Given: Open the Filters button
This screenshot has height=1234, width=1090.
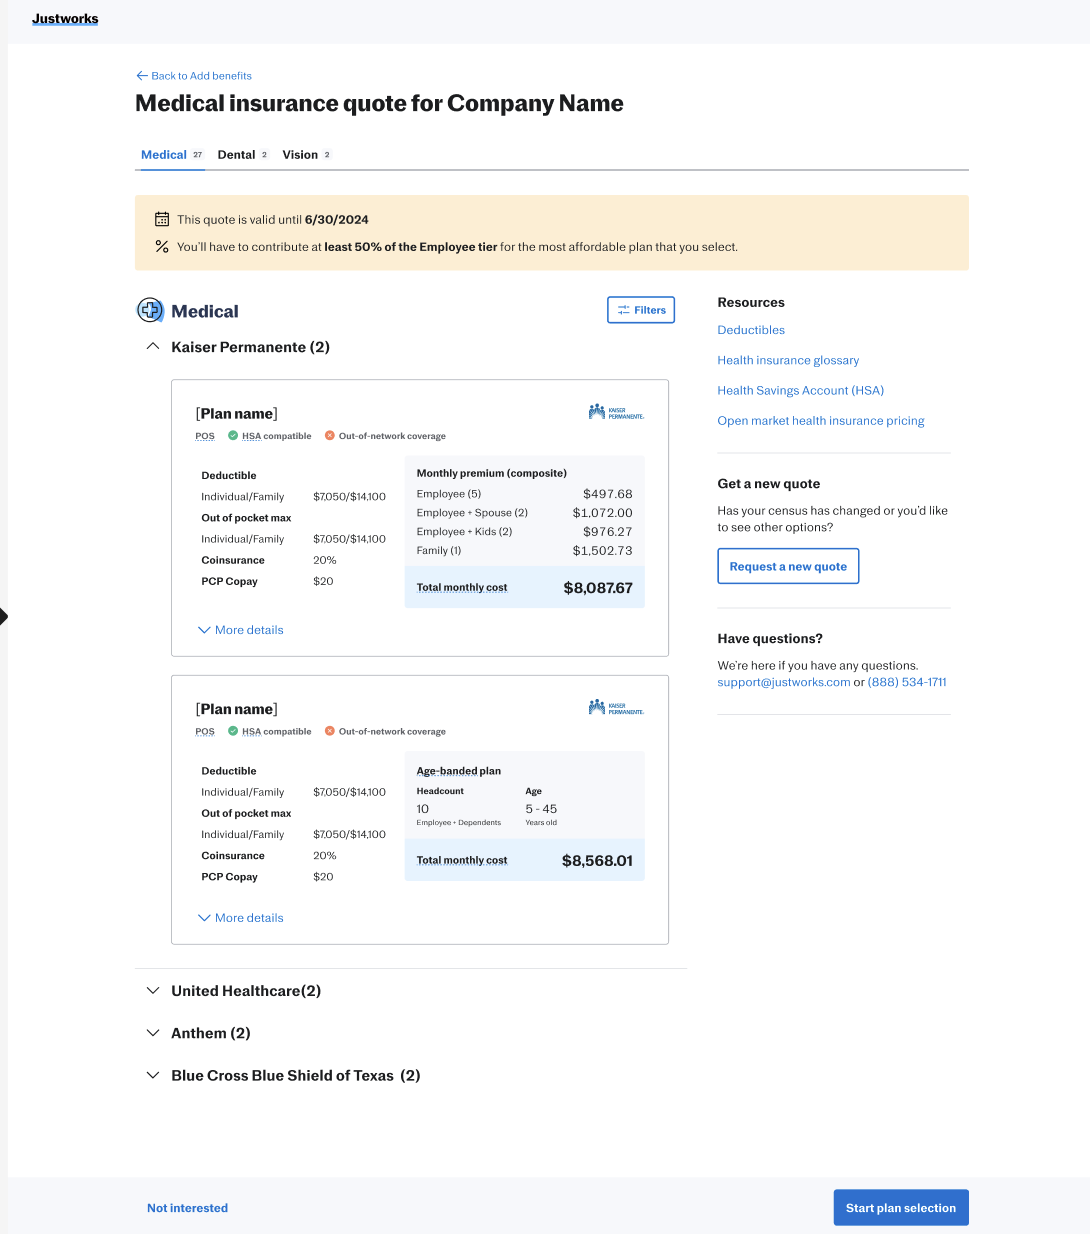Looking at the screenshot, I should [641, 310].
